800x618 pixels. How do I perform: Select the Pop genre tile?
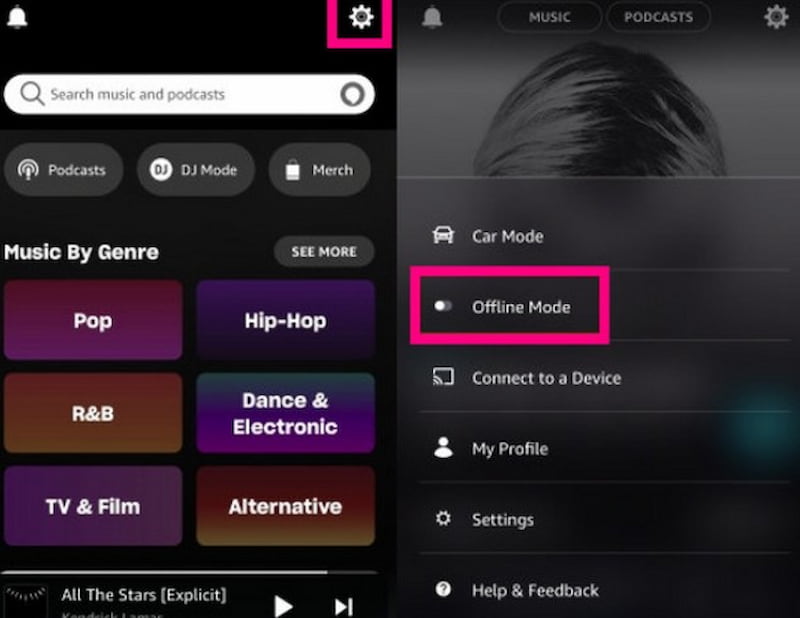[x=93, y=320]
